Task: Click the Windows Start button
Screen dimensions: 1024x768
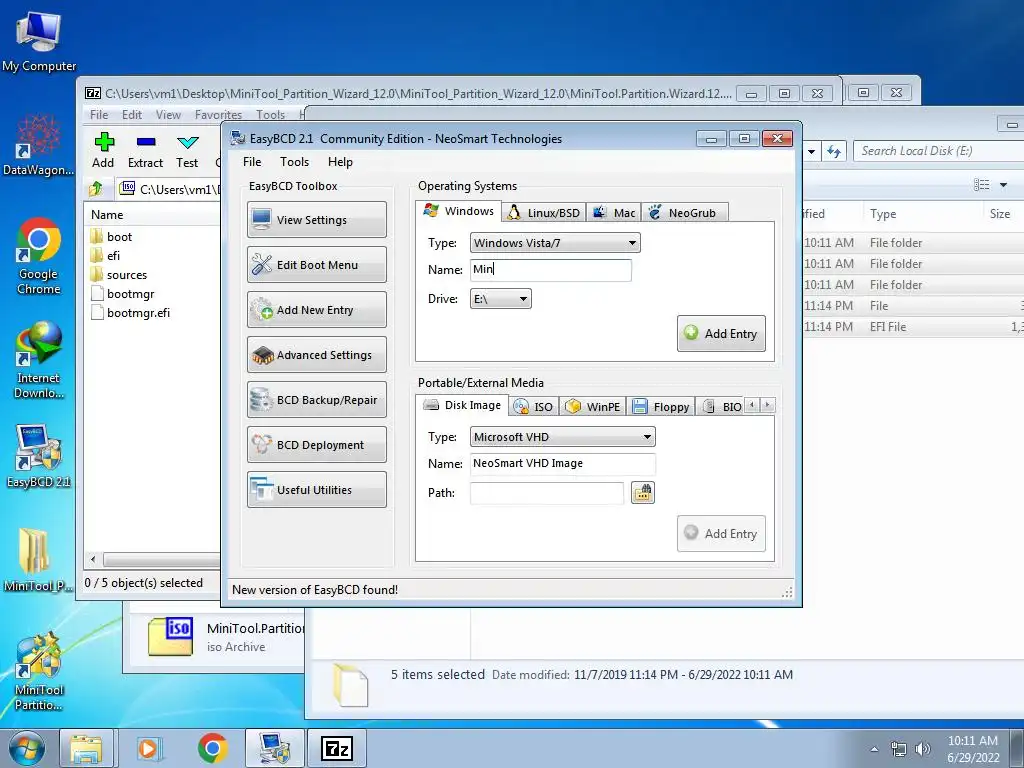Action: click(27, 748)
